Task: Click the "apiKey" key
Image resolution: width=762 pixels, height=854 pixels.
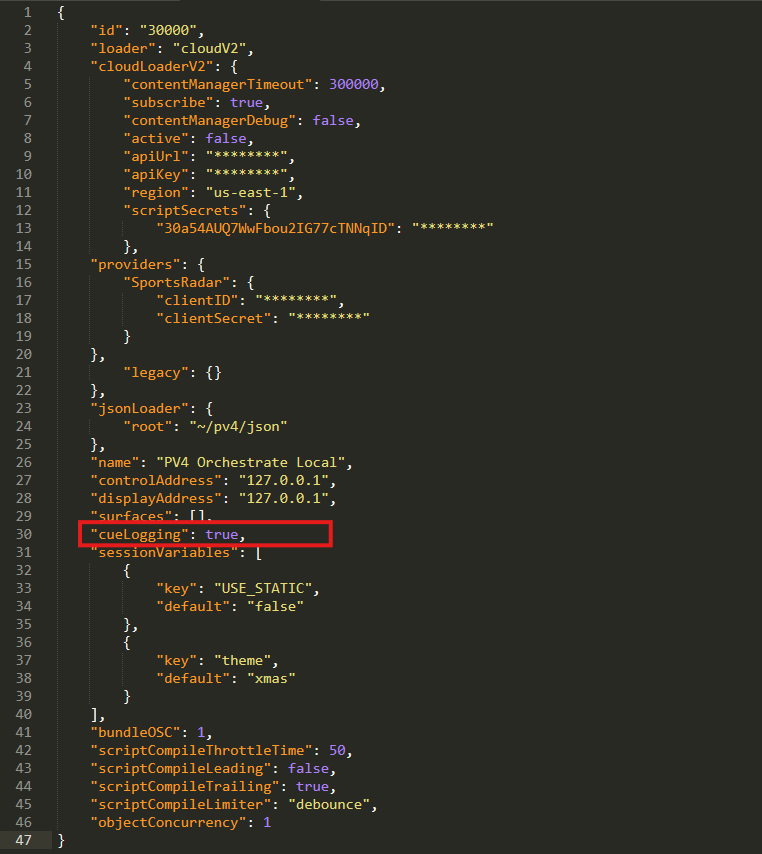Action: coord(156,174)
